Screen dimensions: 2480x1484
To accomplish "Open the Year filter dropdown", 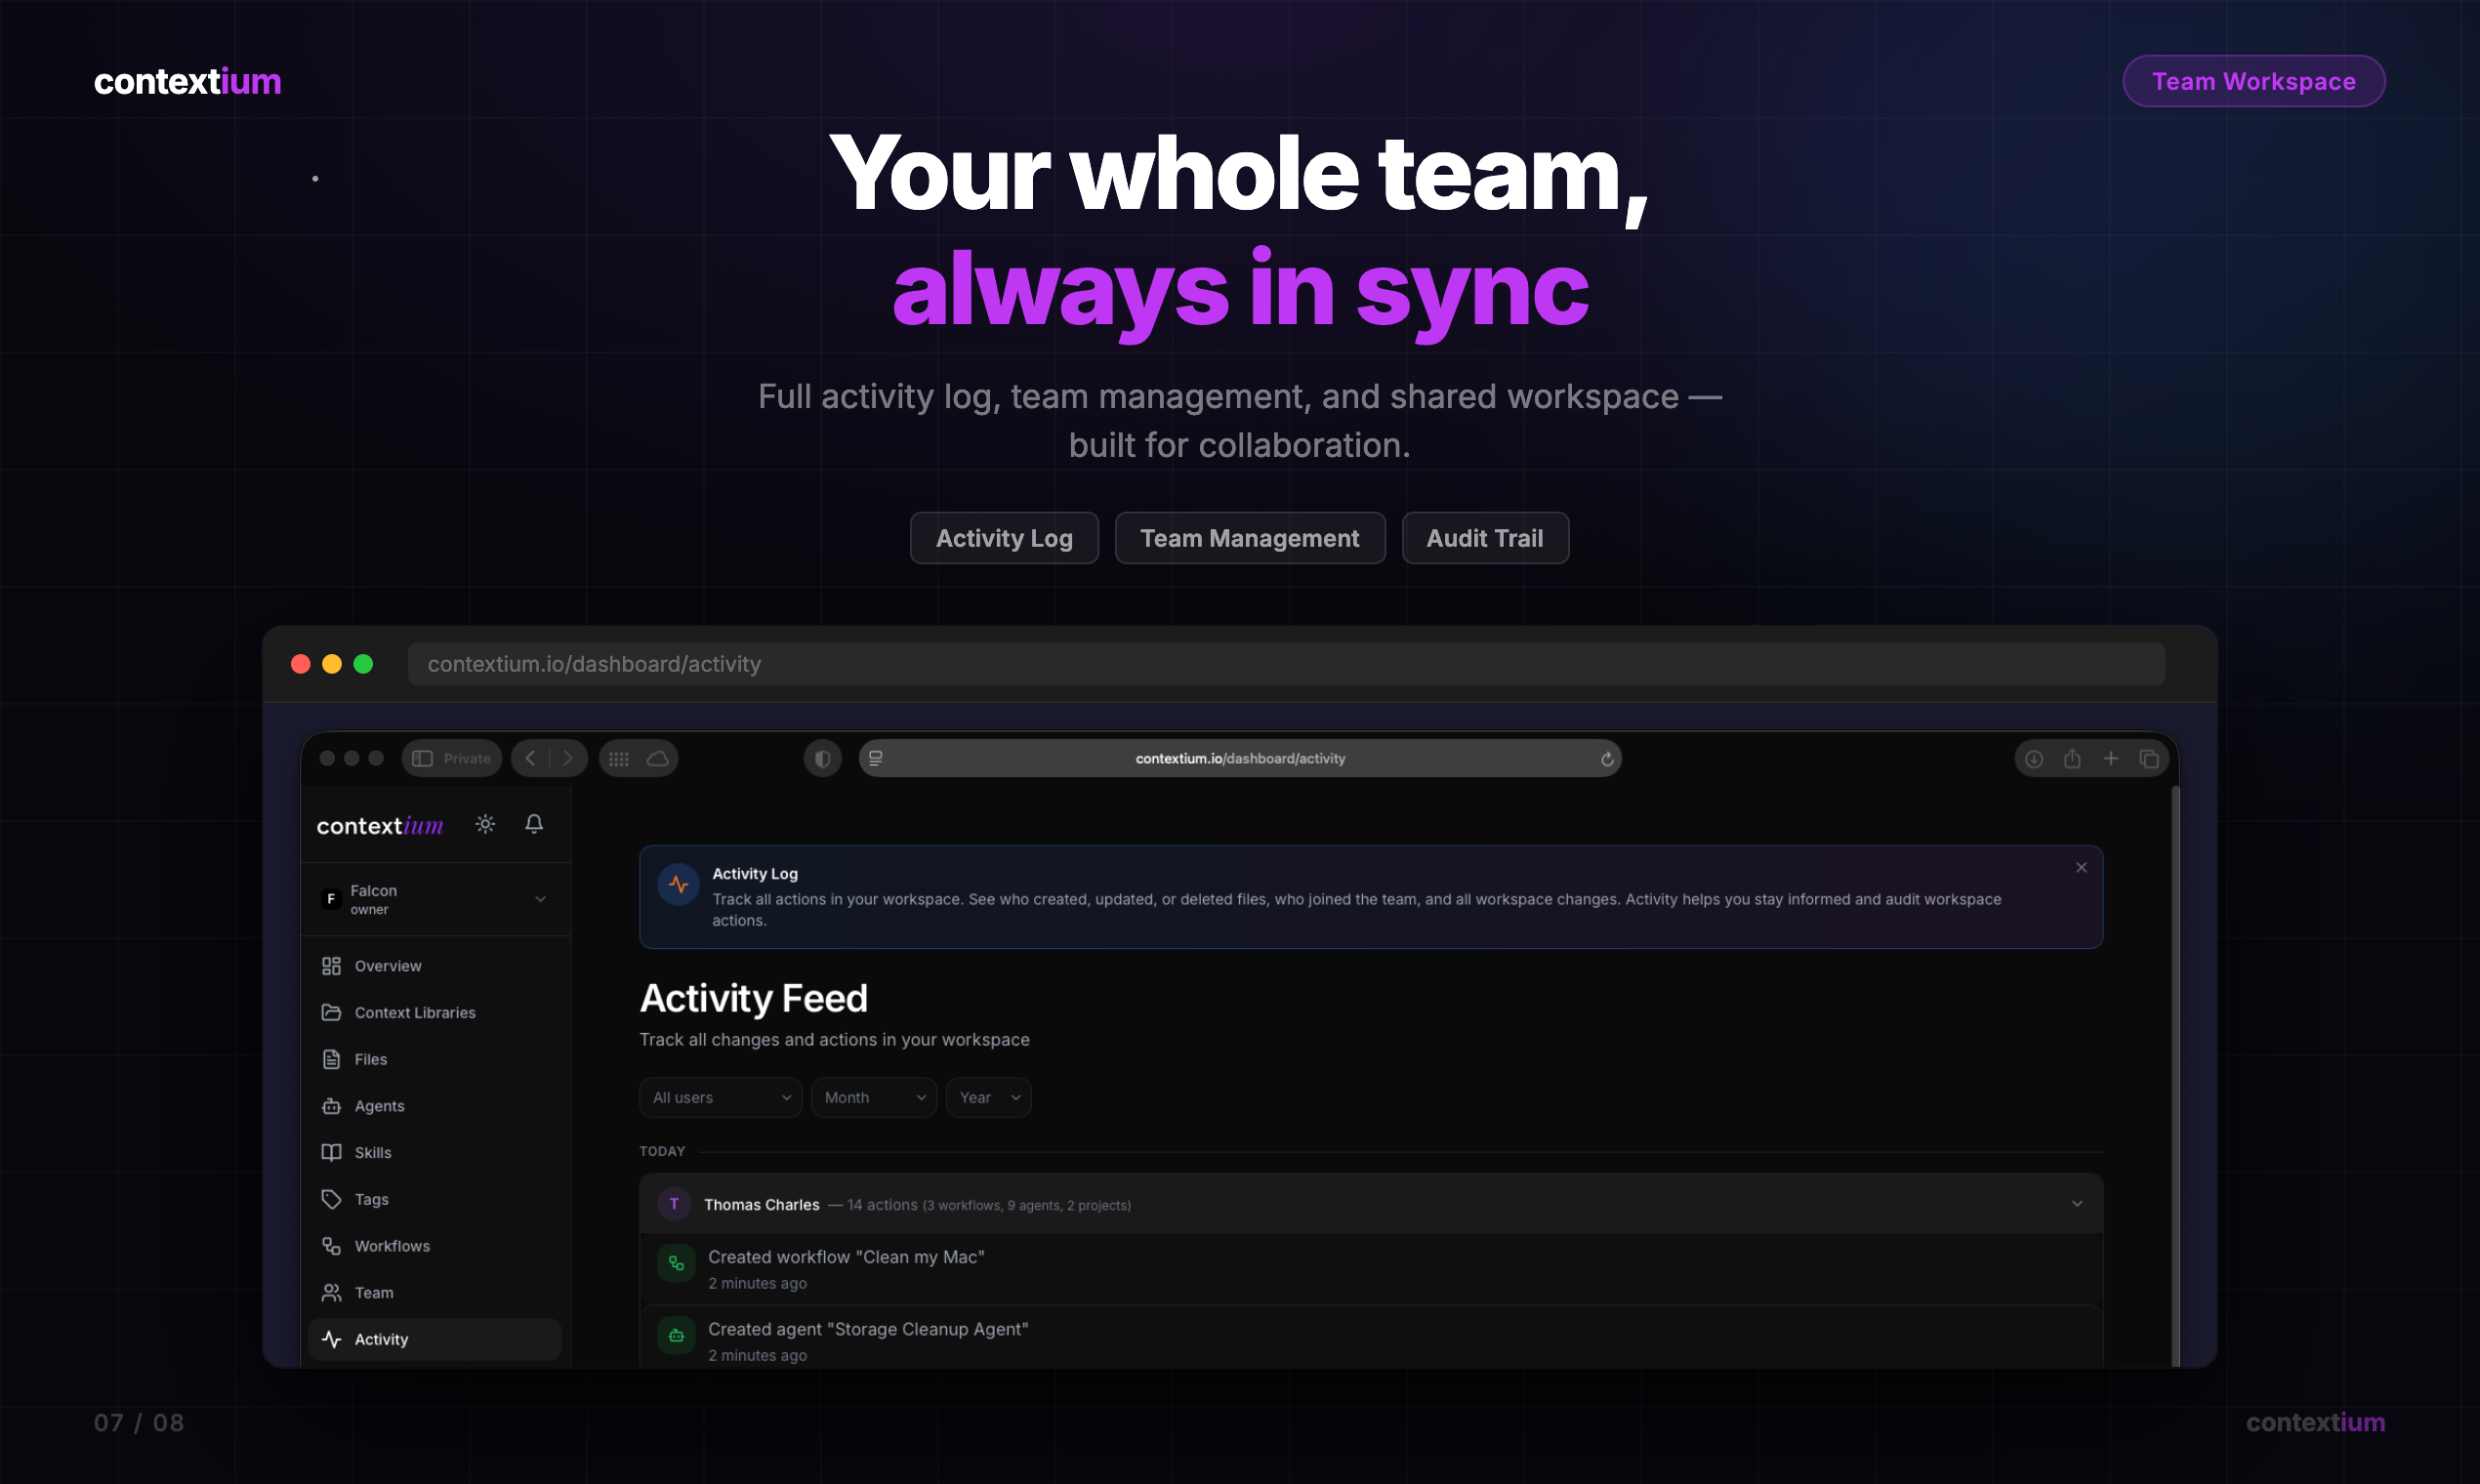I will pyautogui.click(x=988, y=1098).
